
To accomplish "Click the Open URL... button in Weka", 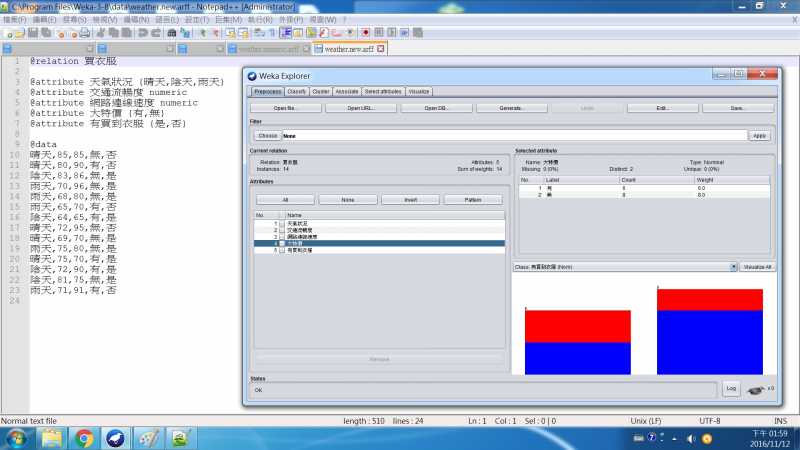I will point(361,108).
